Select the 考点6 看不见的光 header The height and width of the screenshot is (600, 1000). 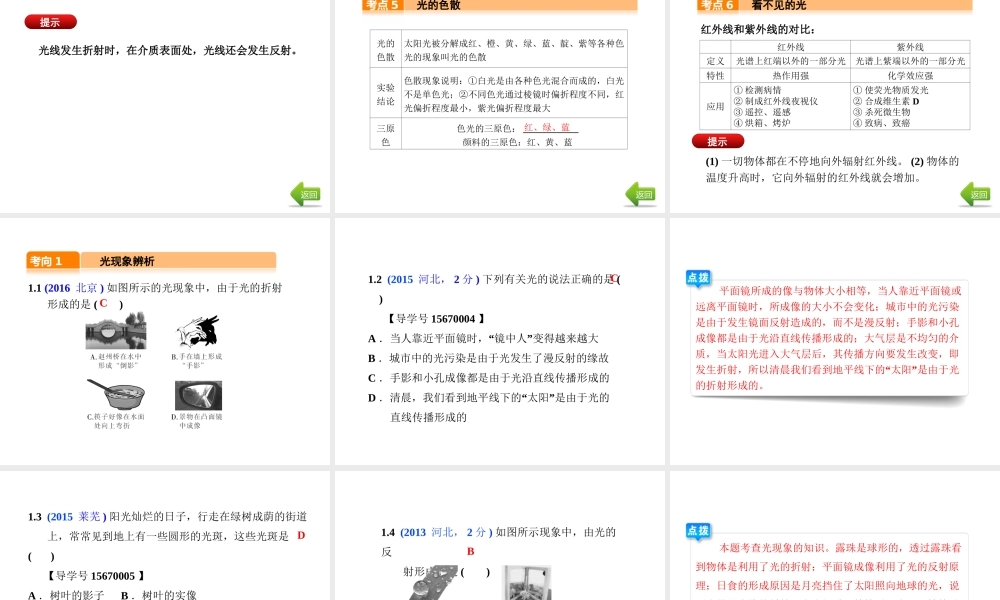(x=834, y=6)
